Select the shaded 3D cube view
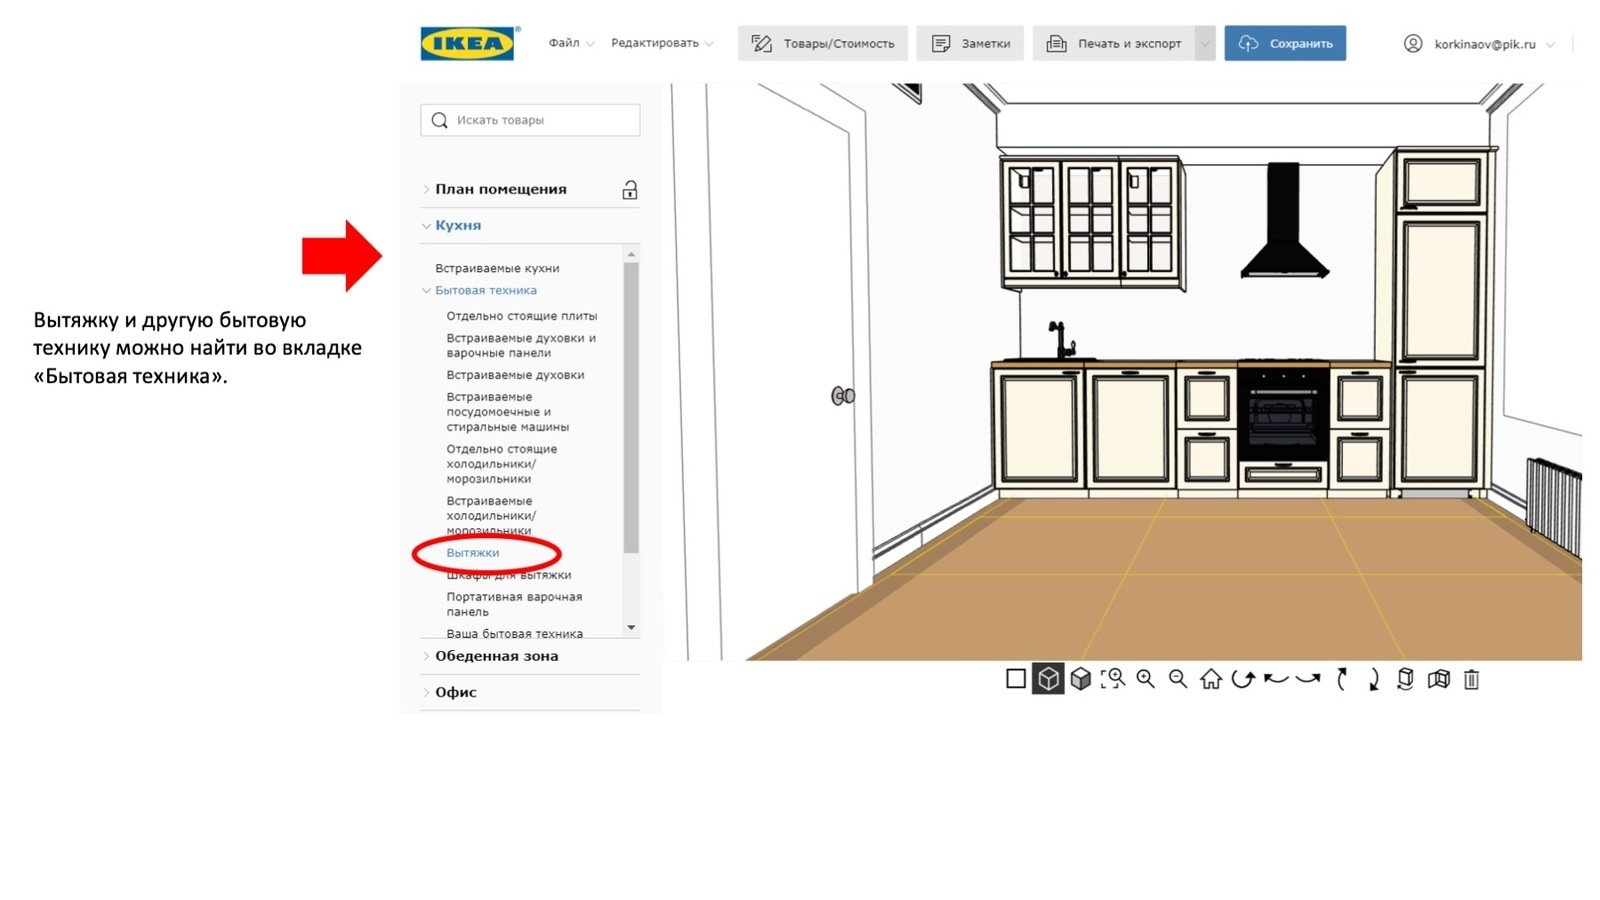The width and height of the screenshot is (1600, 900). [x=1081, y=679]
